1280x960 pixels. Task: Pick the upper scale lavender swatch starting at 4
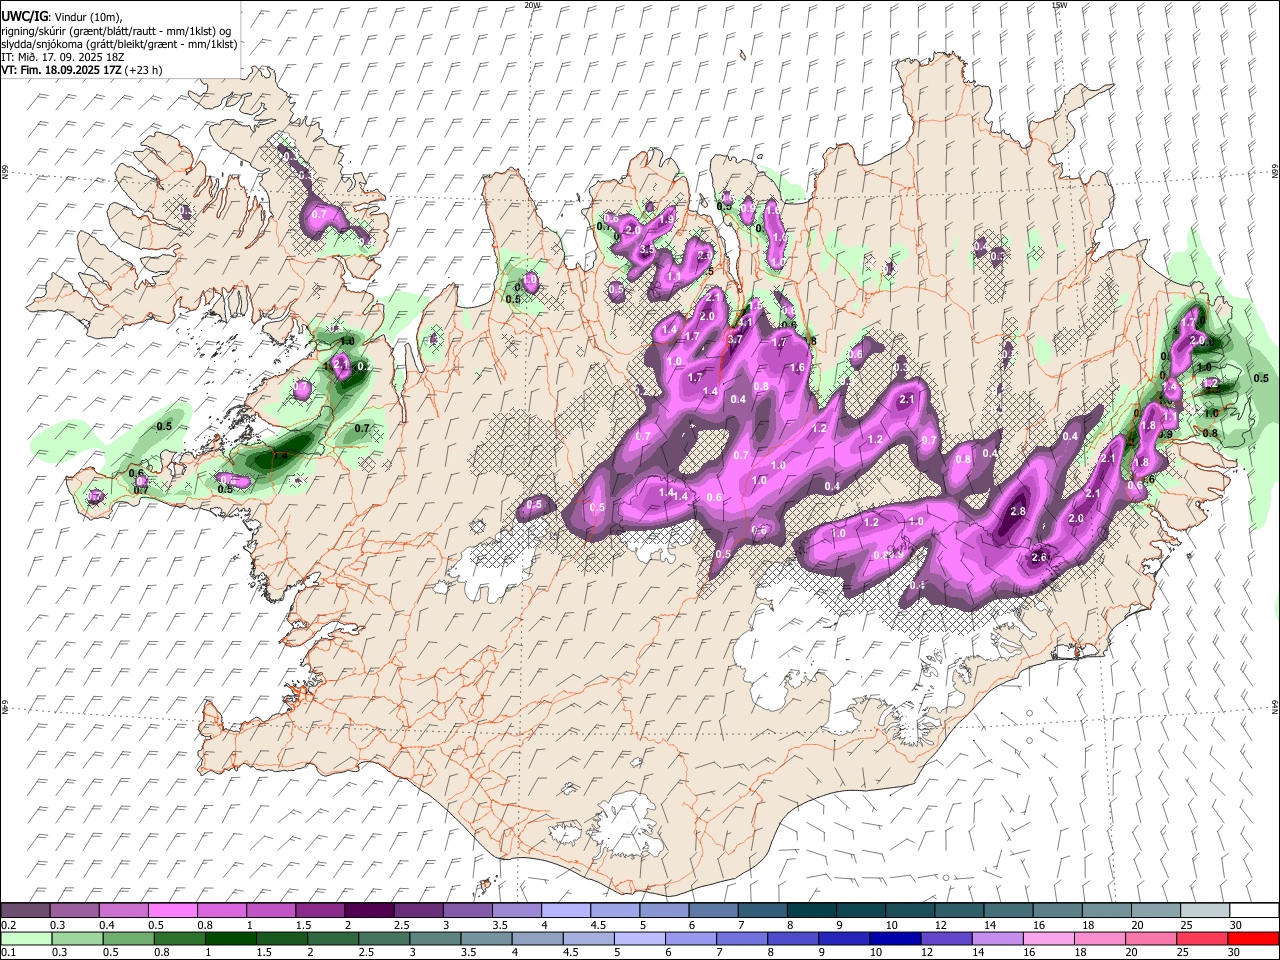(x=566, y=911)
